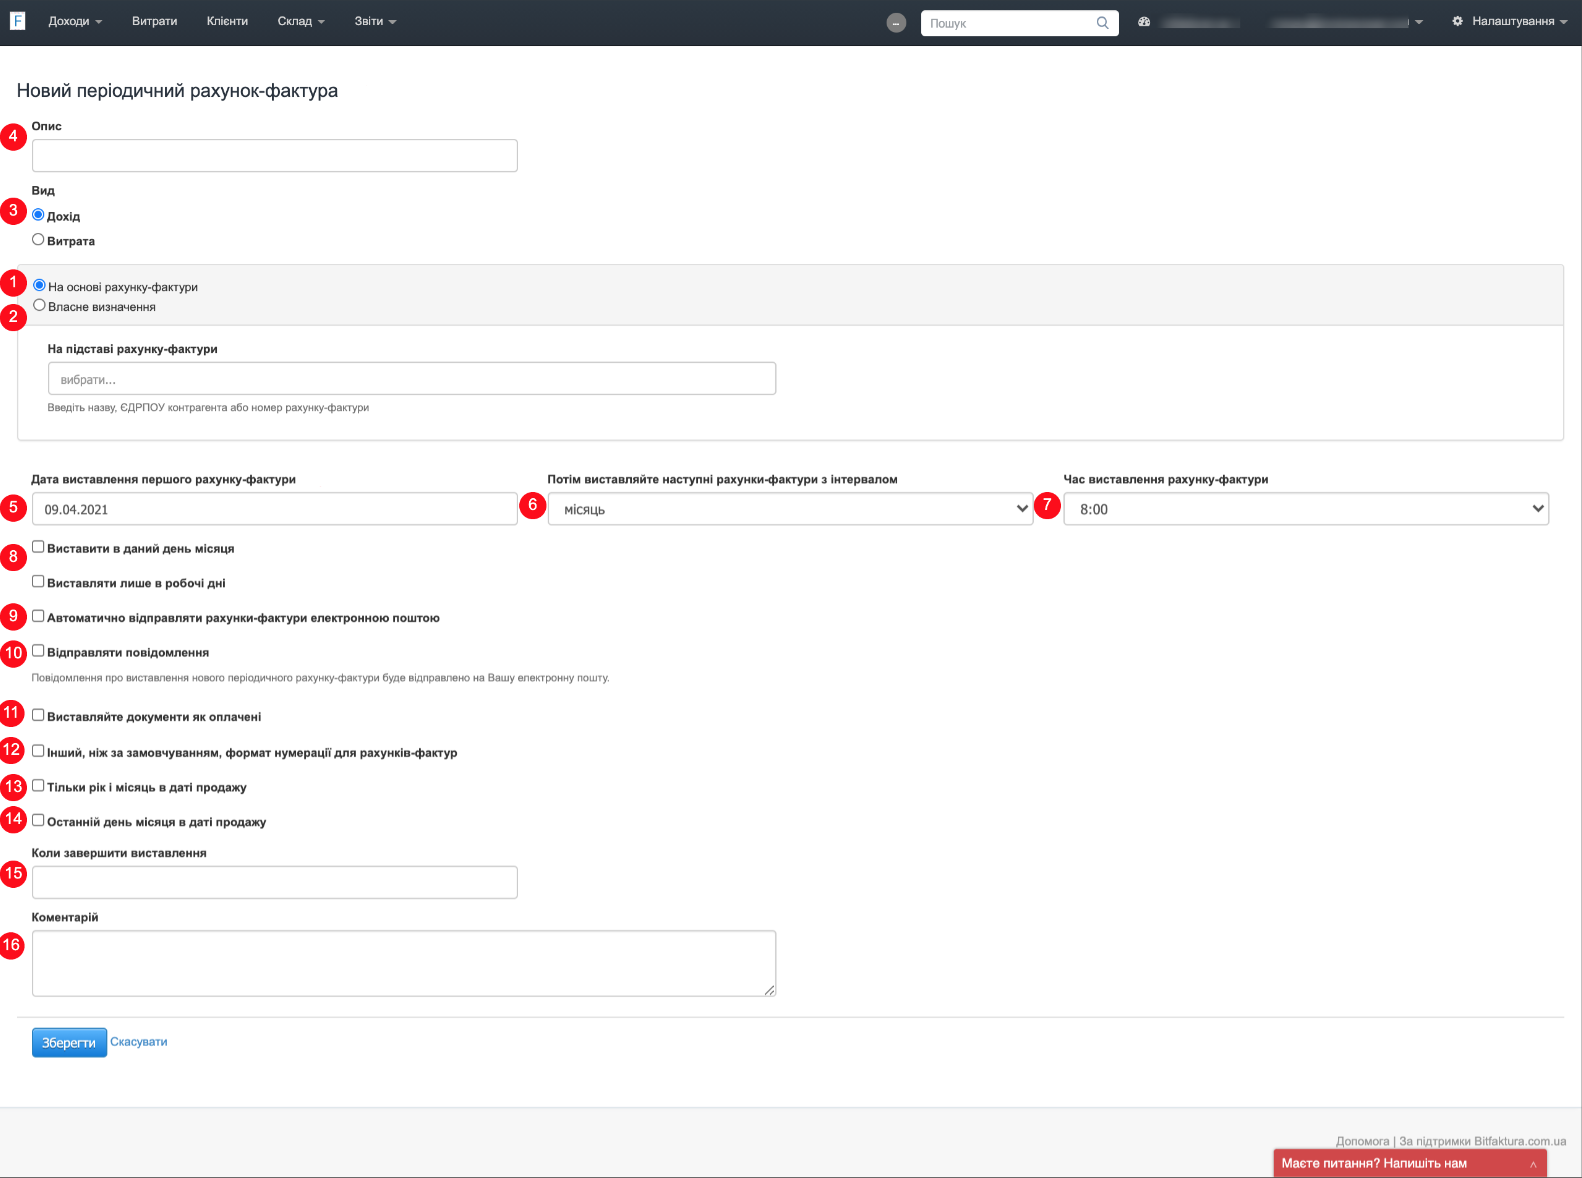Viewport: 1582px width, 1178px height.
Task: Click the gear icon next to Налаштування
Action: (1457, 21)
